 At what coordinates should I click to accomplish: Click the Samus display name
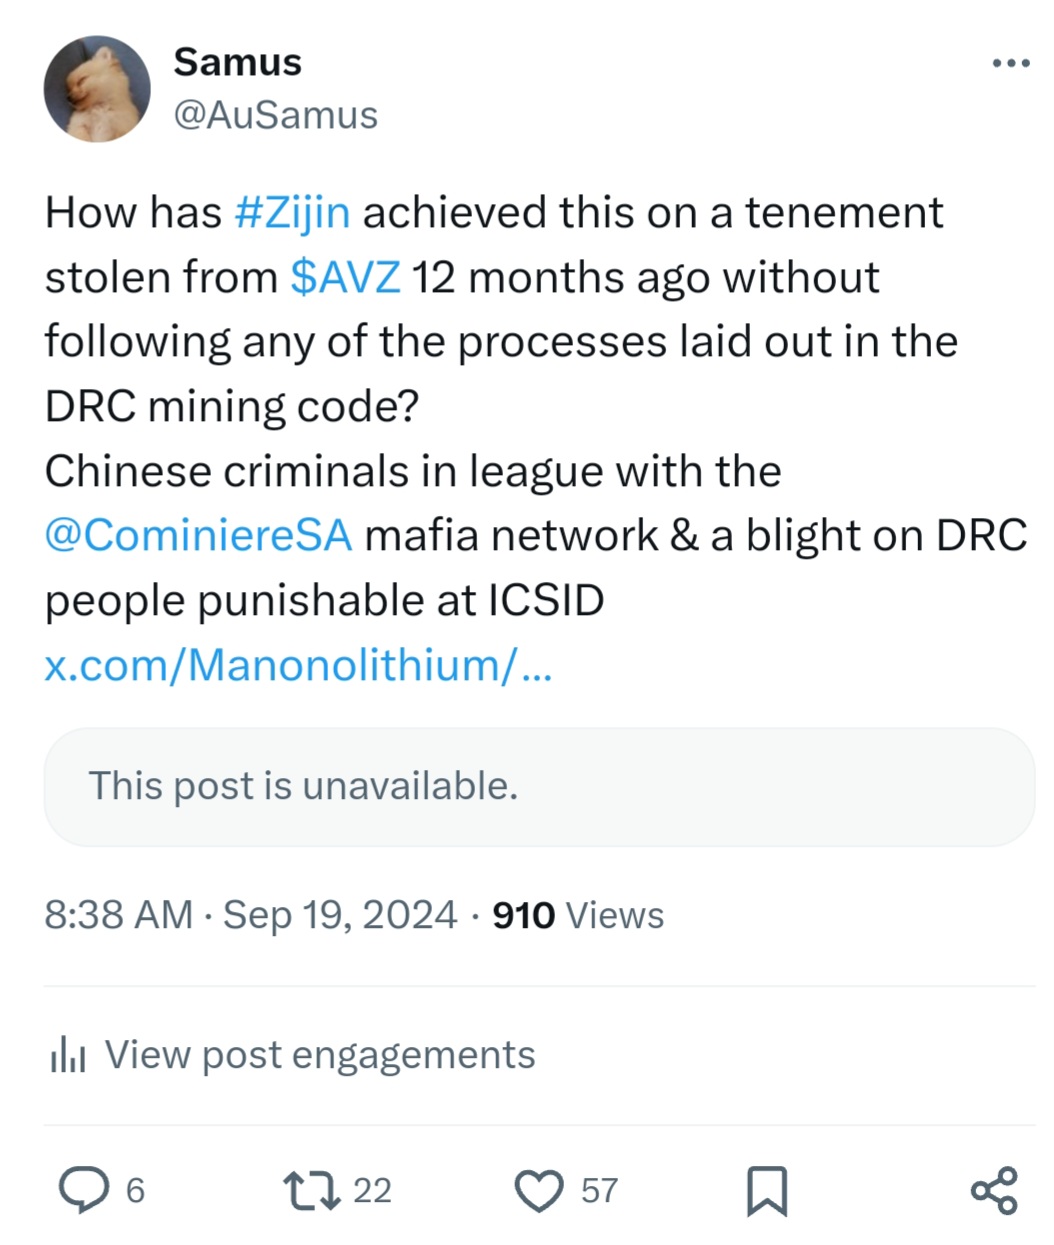(237, 62)
